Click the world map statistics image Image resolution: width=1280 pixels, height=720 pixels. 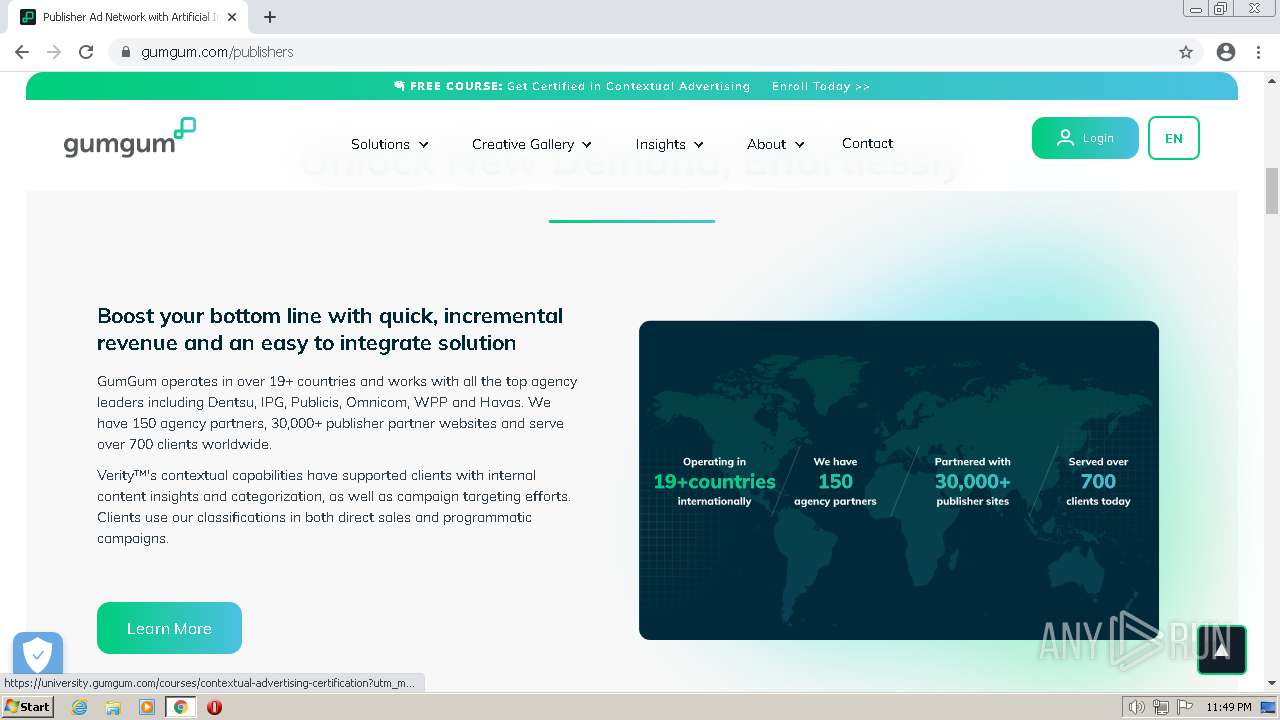[899, 480]
